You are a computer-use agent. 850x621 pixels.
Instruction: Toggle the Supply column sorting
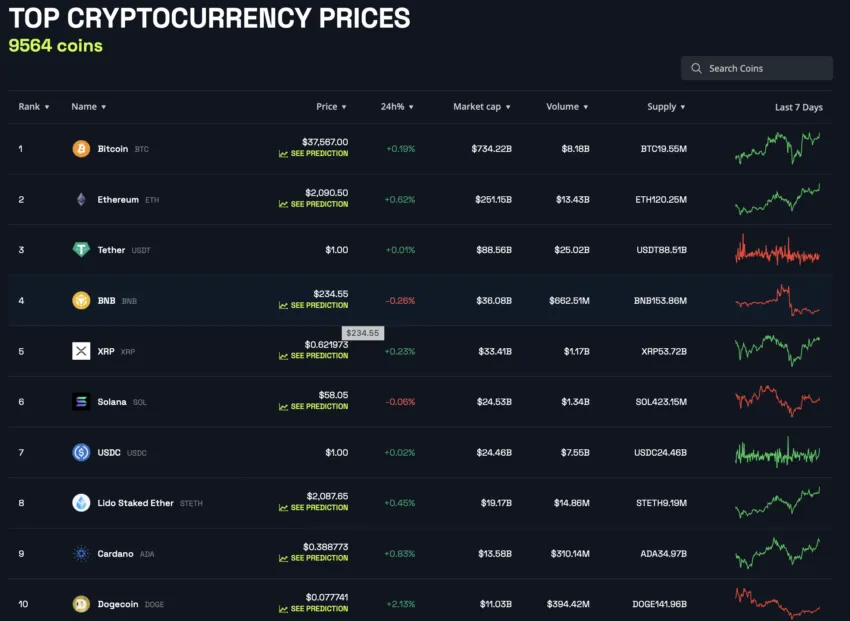point(685,106)
